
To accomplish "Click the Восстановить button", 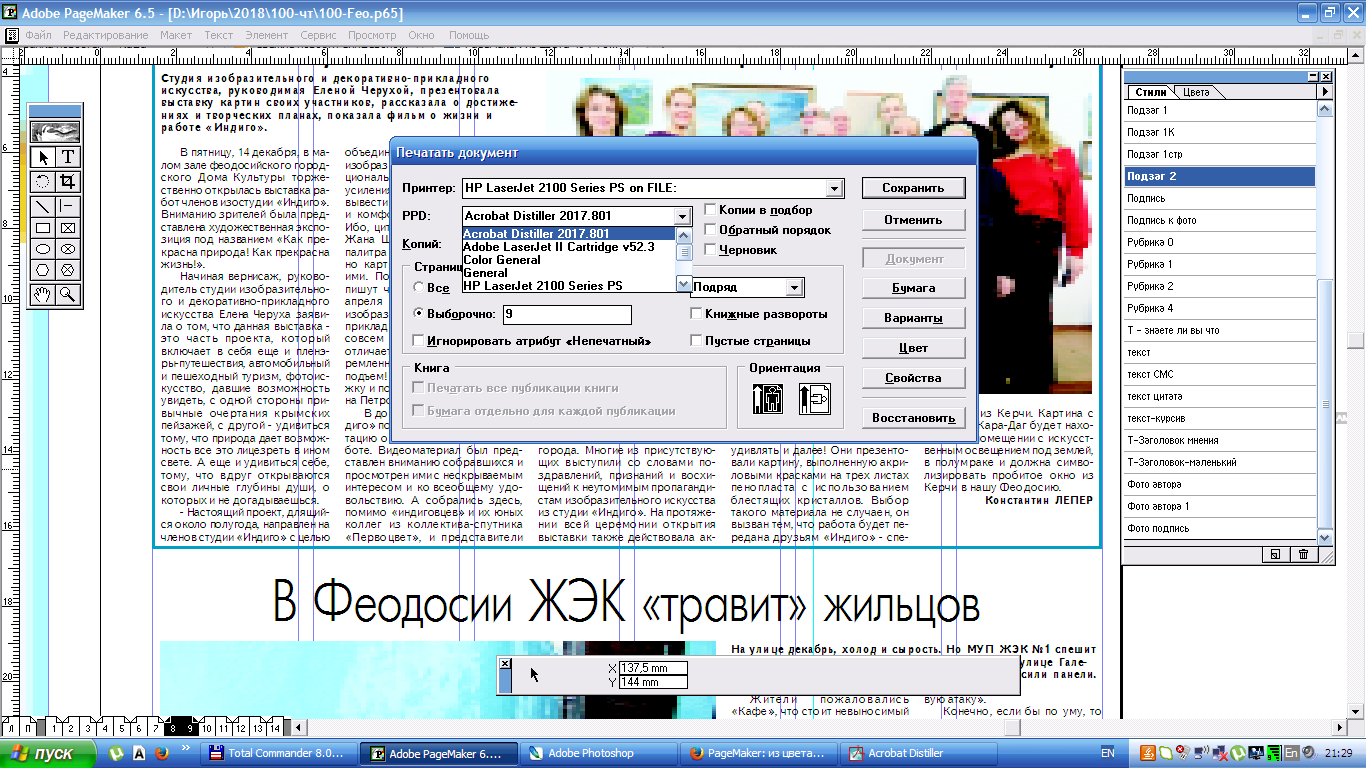I will pos(913,418).
